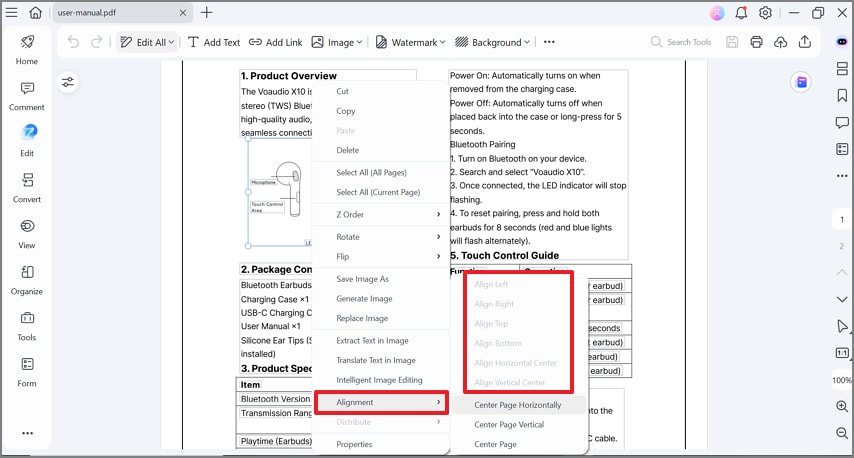The width and height of the screenshot is (854, 458).
Task: Share the document
Action: click(x=805, y=42)
